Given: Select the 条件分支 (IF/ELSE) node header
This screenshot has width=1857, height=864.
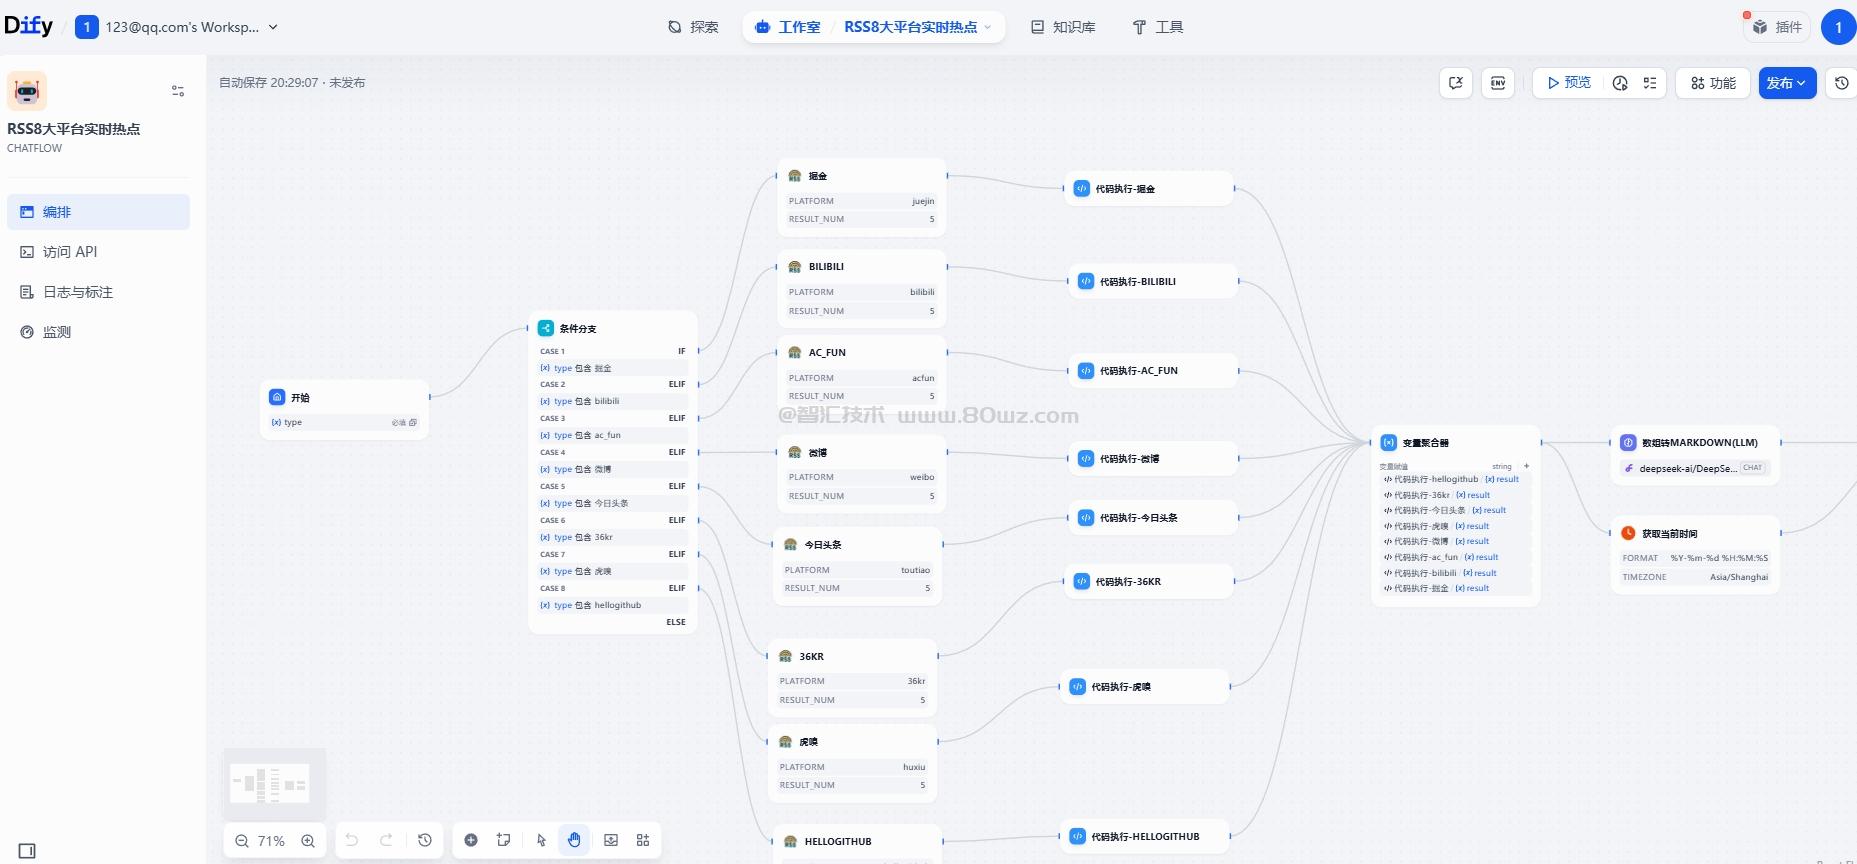Looking at the screenshot, I should [612, 328].
